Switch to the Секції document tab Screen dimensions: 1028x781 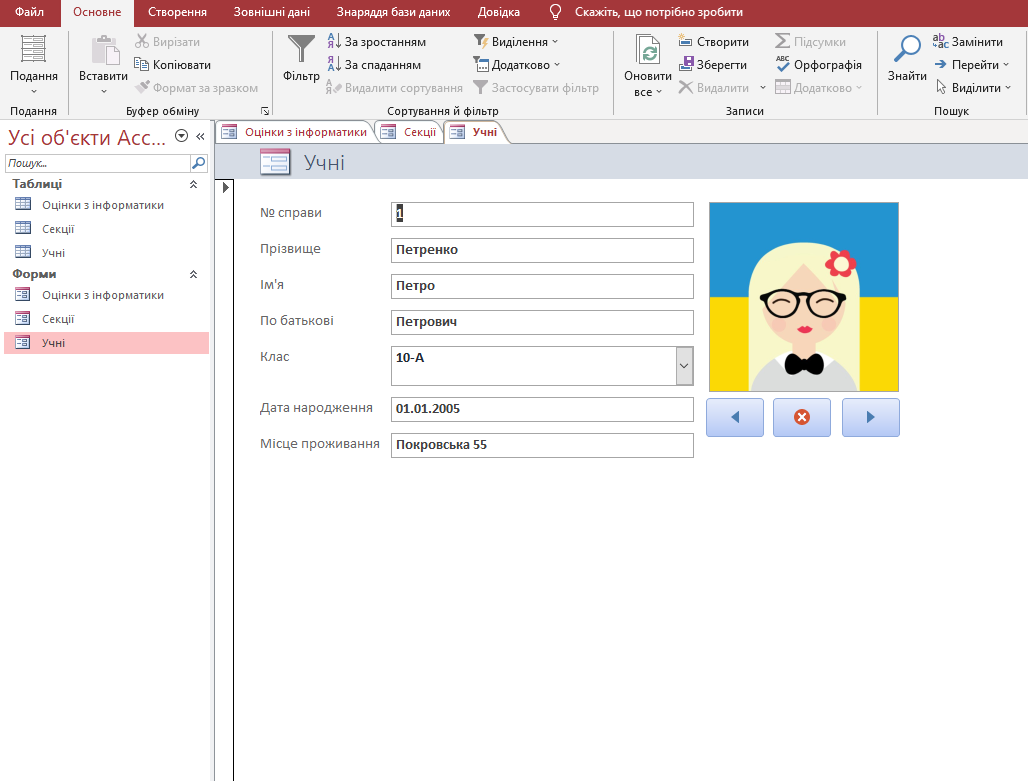[411, 132]
